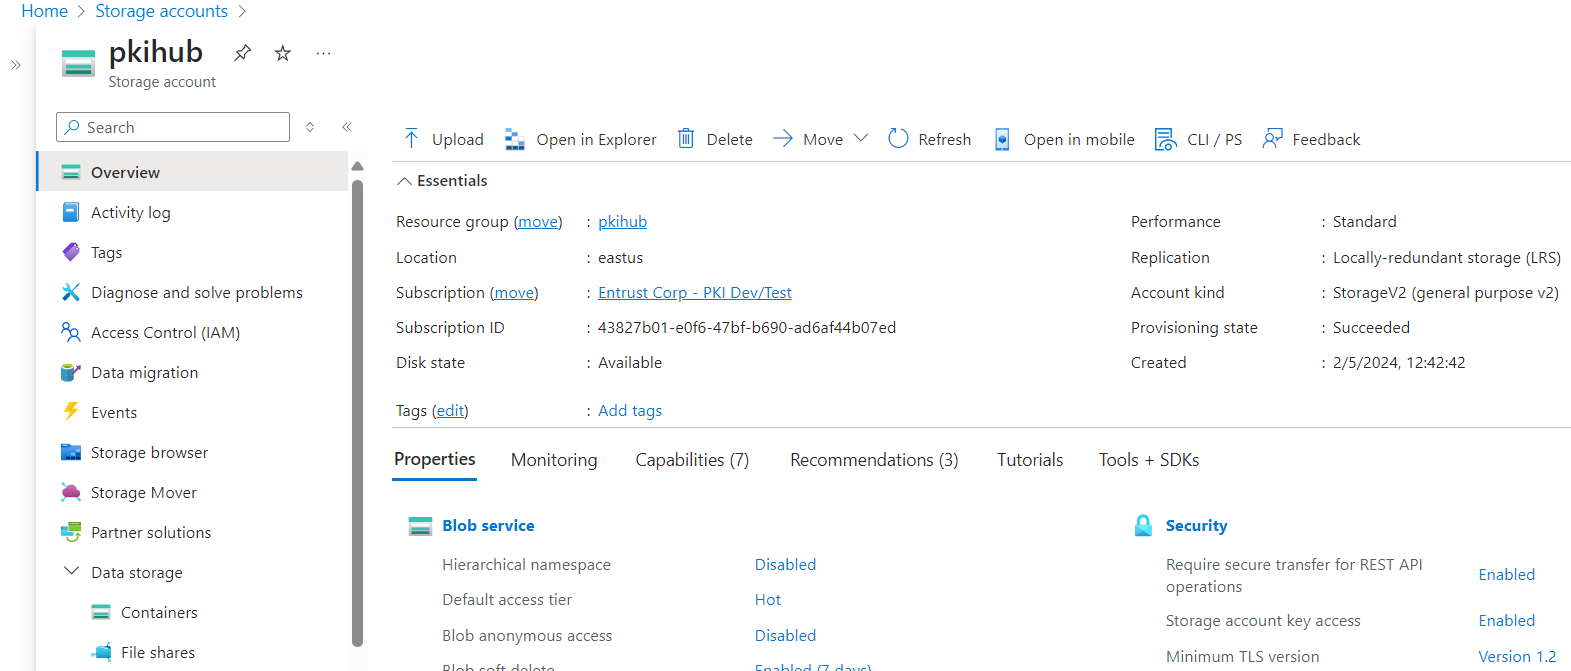Pin the pkihub storage account
The image size is (1571, 671).
(242, 53)
